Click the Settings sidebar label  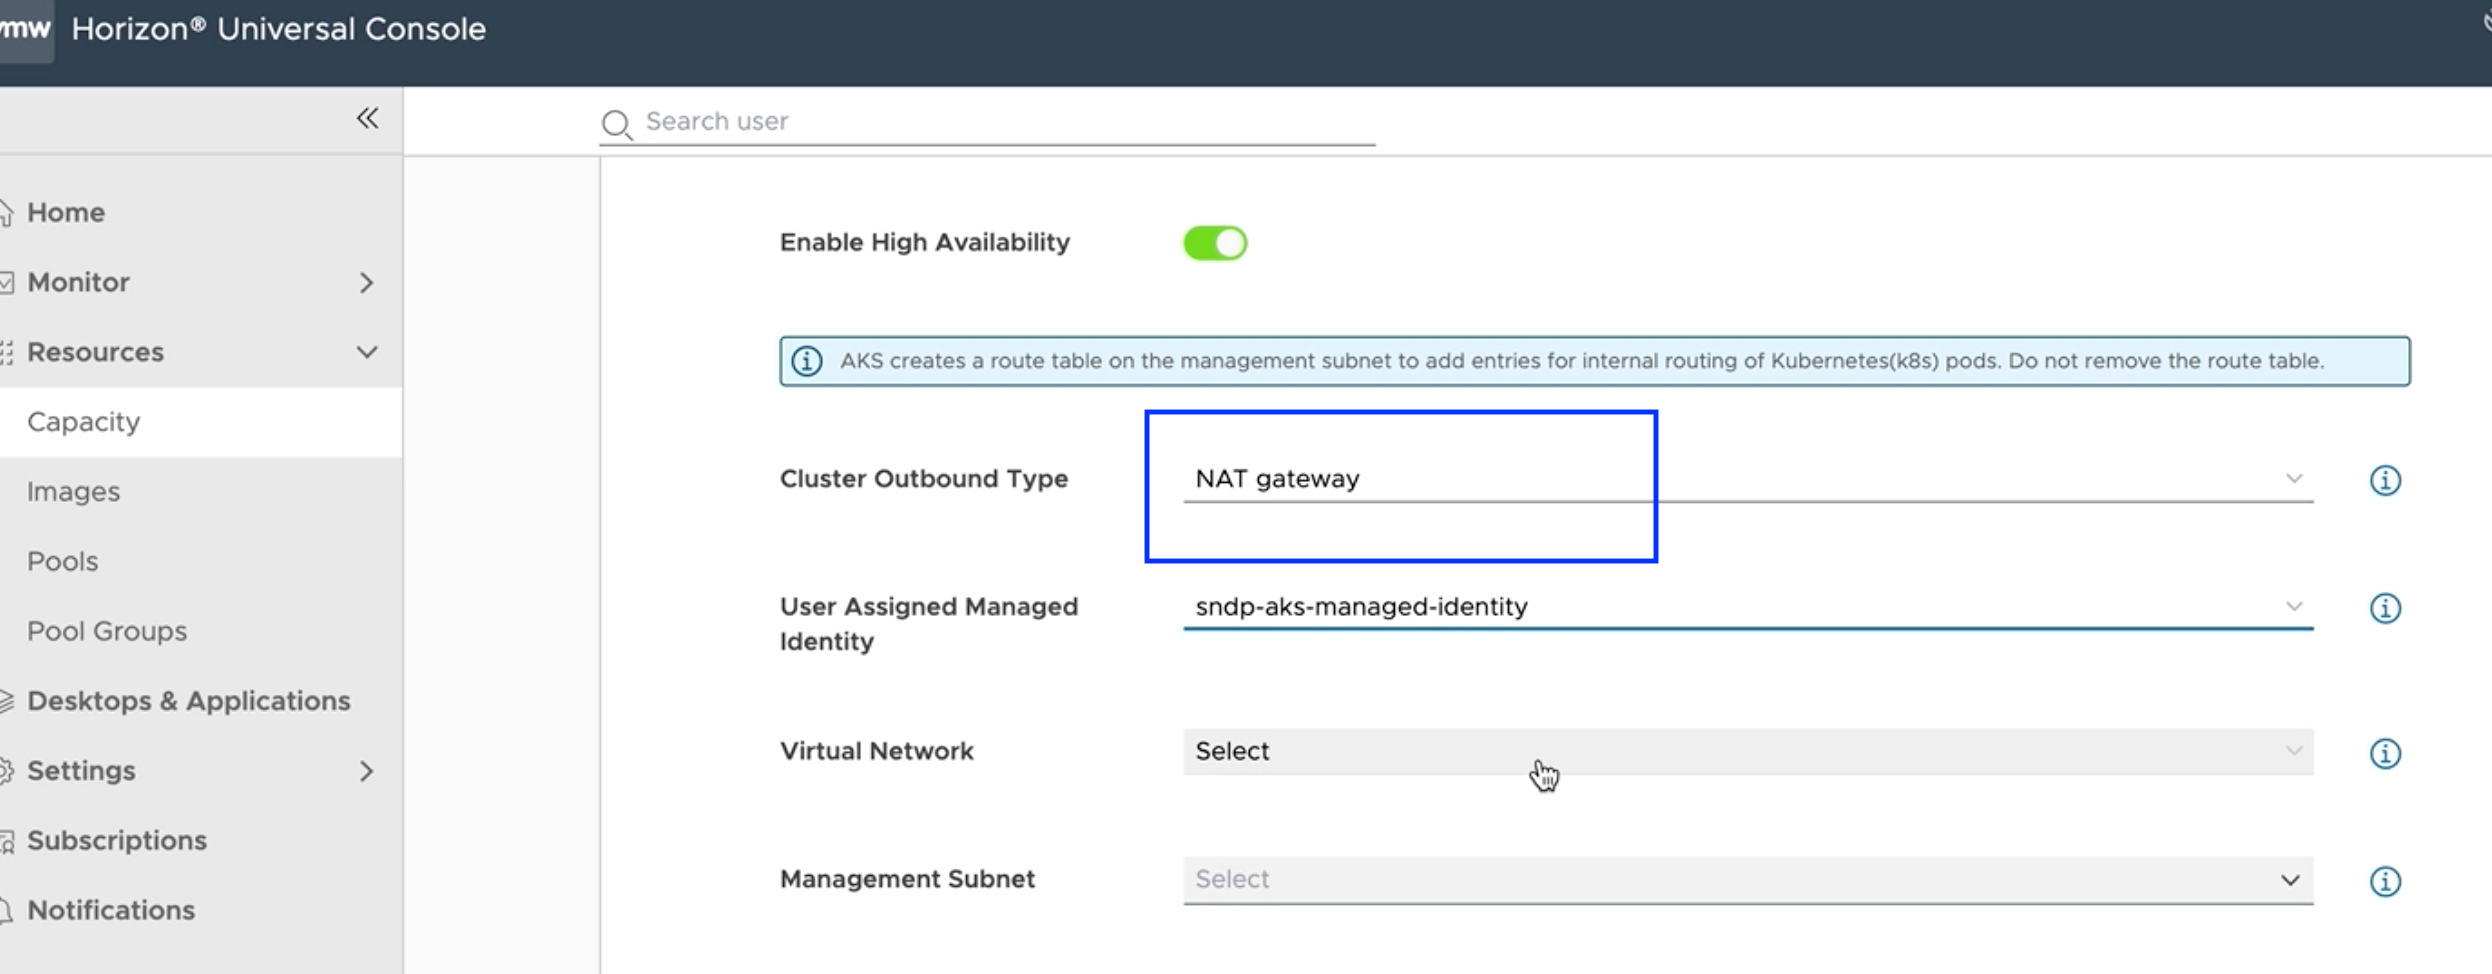[81, 771]
